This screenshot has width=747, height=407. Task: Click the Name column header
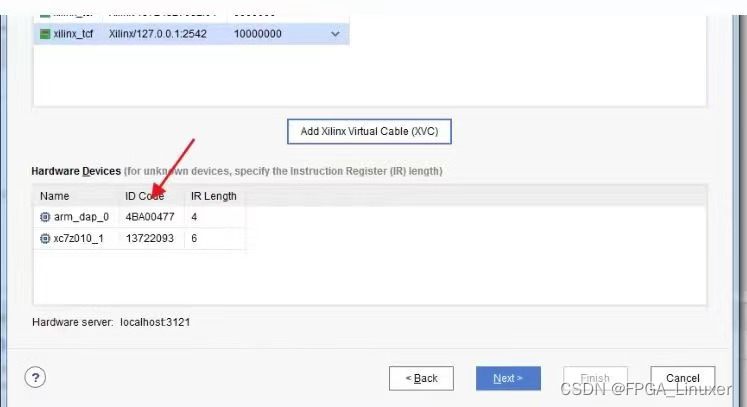pyautogui.click(x=54, y=196)
